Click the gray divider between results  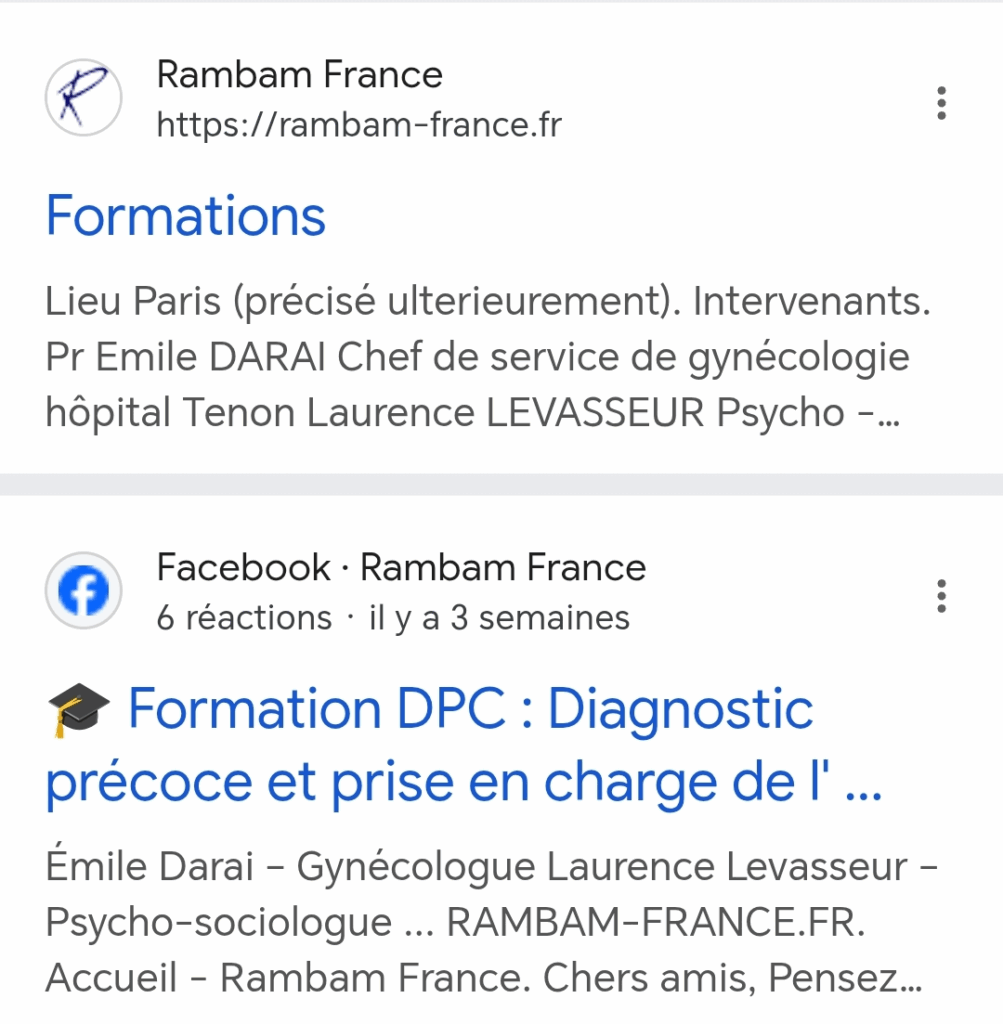click(x=501, y=484)
